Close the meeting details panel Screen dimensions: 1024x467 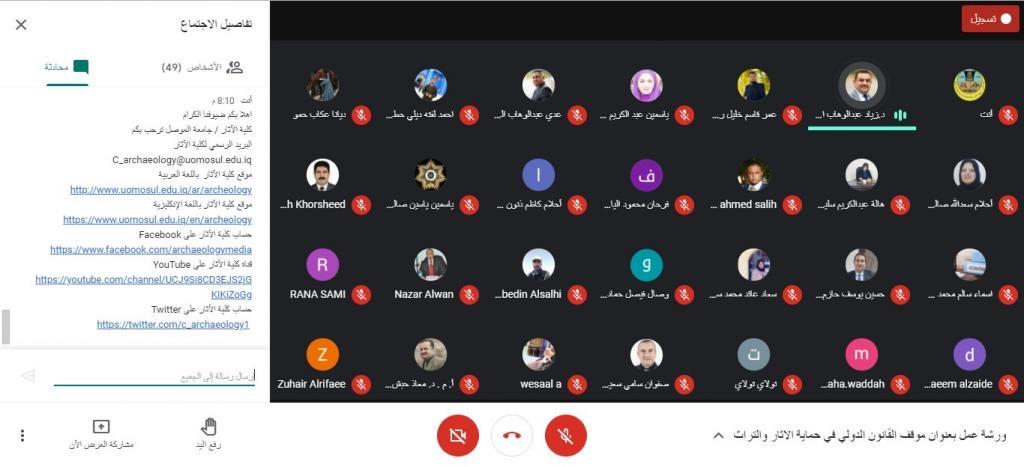[x=21, y=25]
